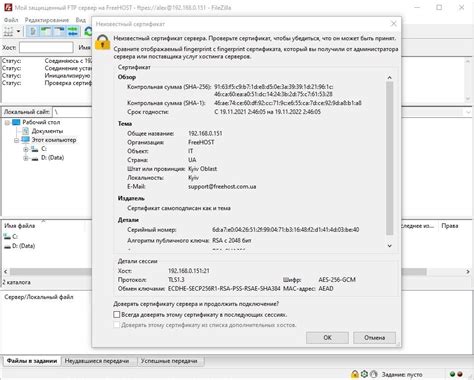Click the yellow padlock certificate icon
This screenshot has width=474, height=380.
pyautogui.click(x=102, y=42)
